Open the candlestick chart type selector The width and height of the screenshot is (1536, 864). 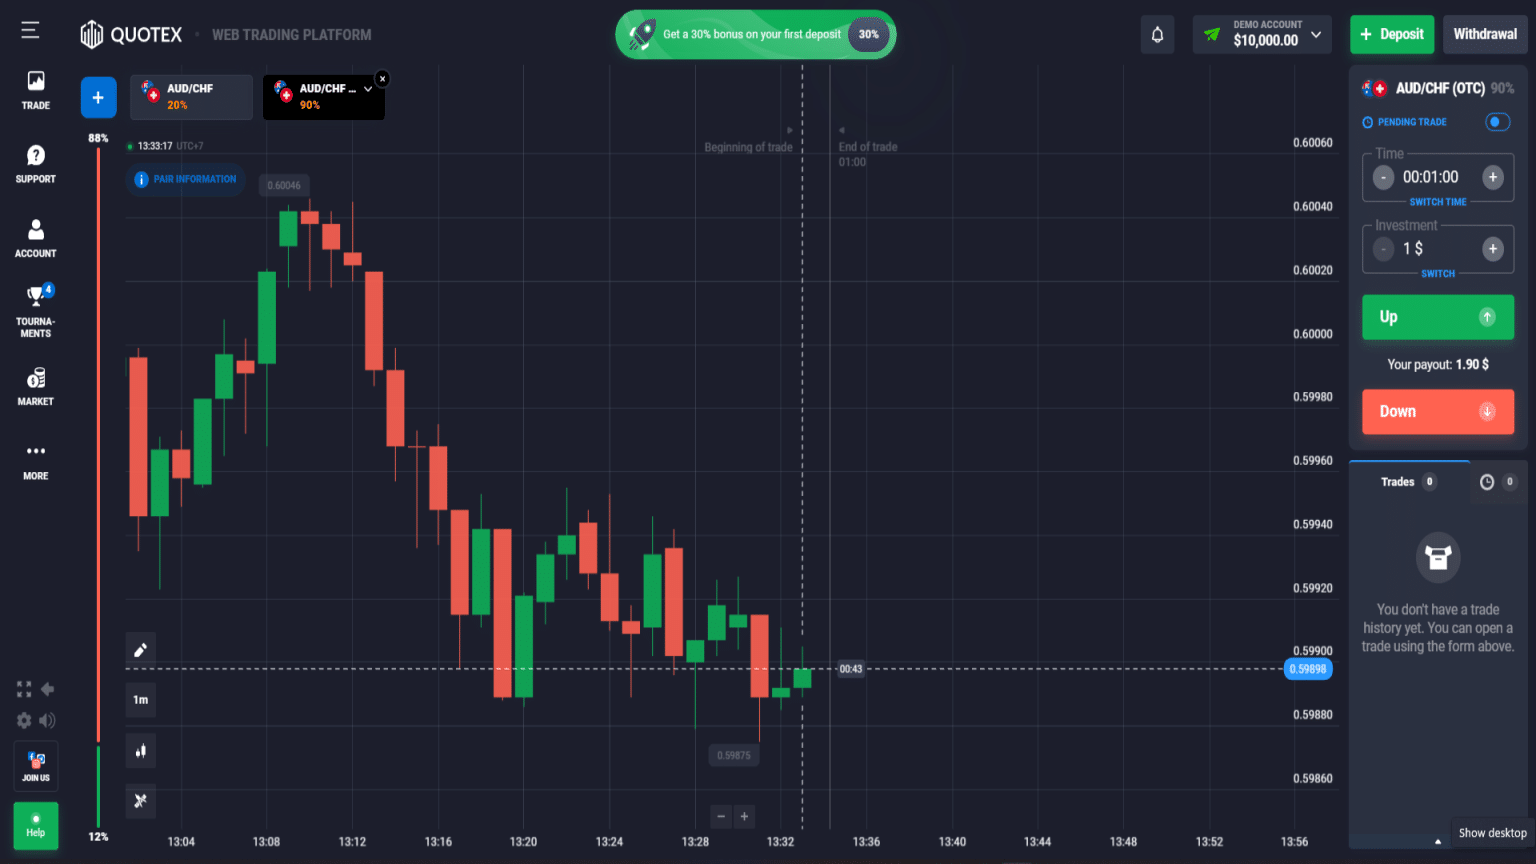[x=141, y=751]
